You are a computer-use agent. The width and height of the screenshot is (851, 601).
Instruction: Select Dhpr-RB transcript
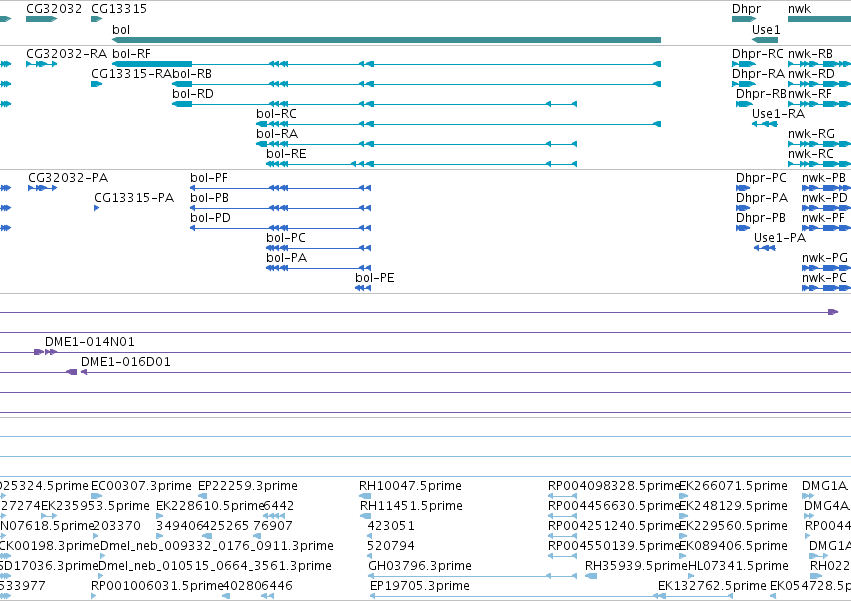[x=744, y=104]
